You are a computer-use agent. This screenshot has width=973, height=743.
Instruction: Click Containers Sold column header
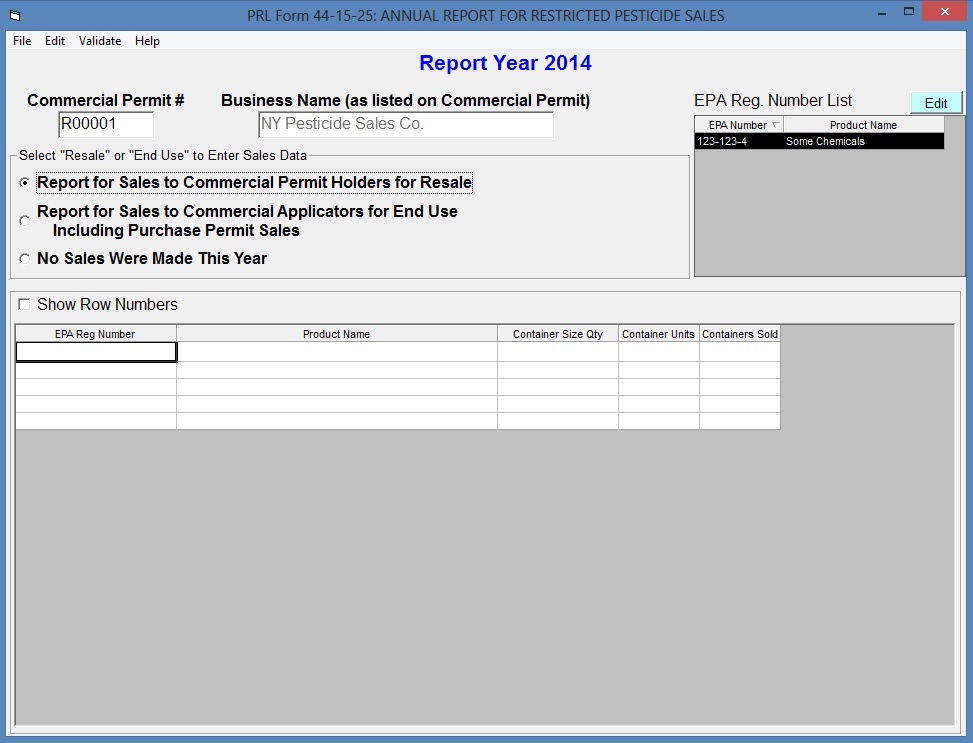click(740, 333)
